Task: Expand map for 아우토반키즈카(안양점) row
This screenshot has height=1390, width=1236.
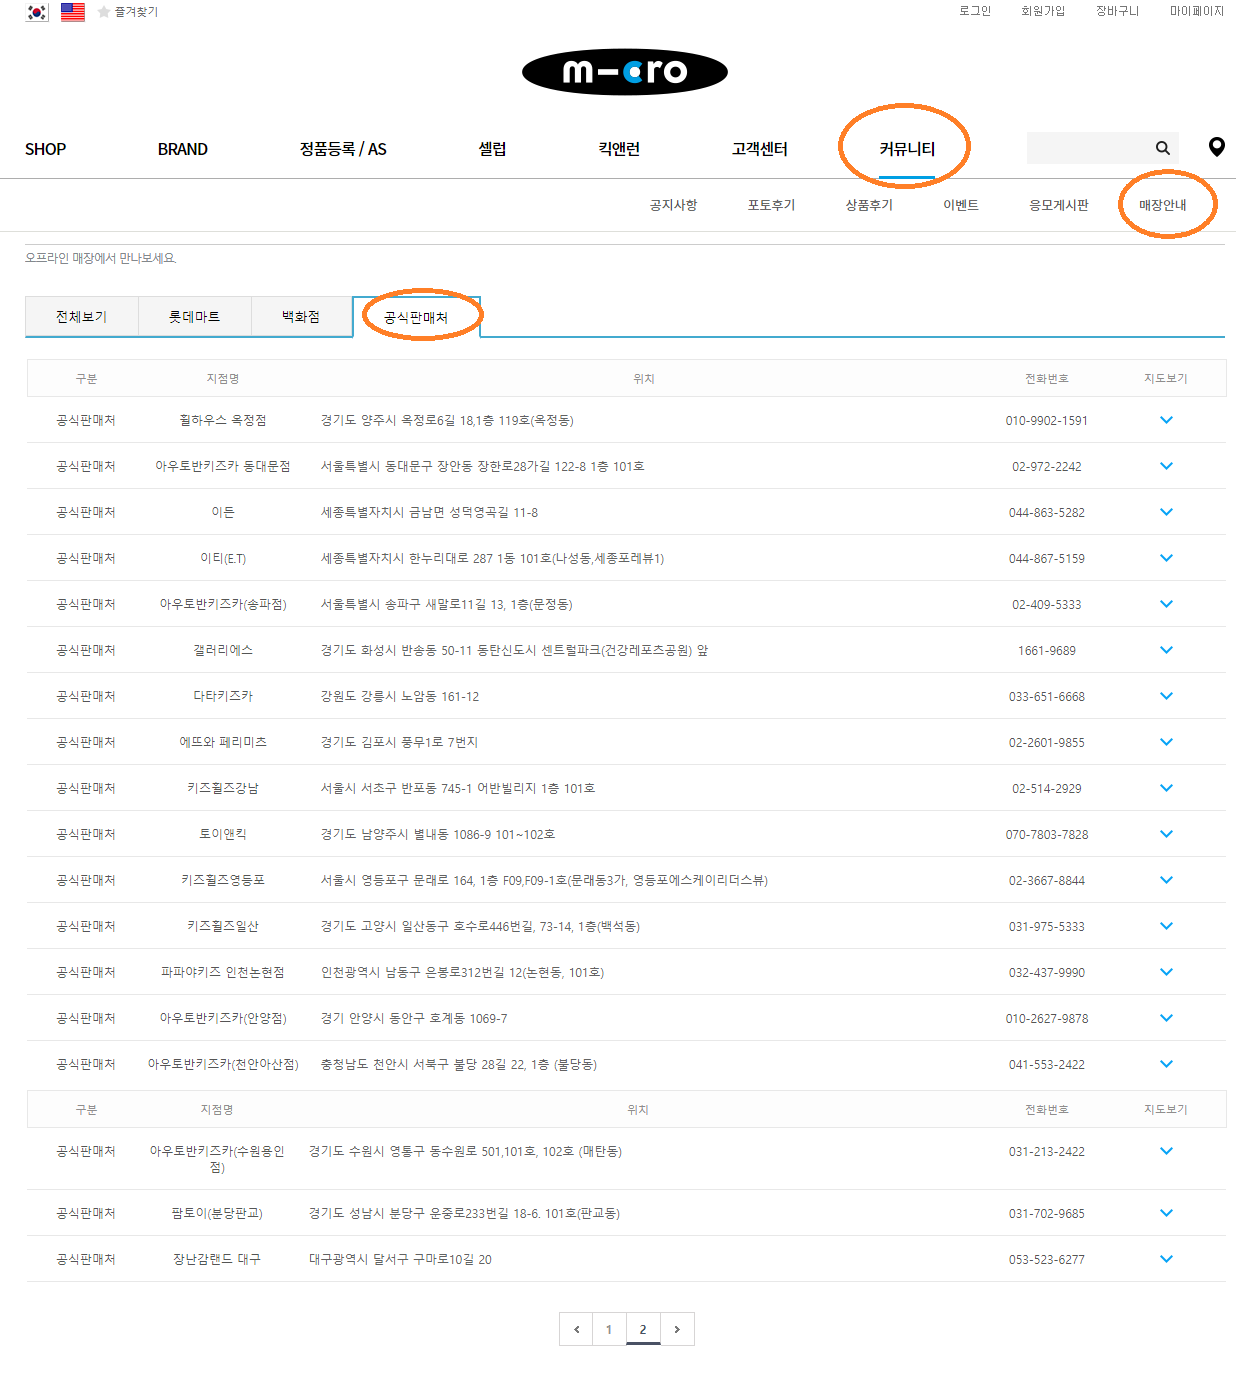Action: tap(1166, 1018)
